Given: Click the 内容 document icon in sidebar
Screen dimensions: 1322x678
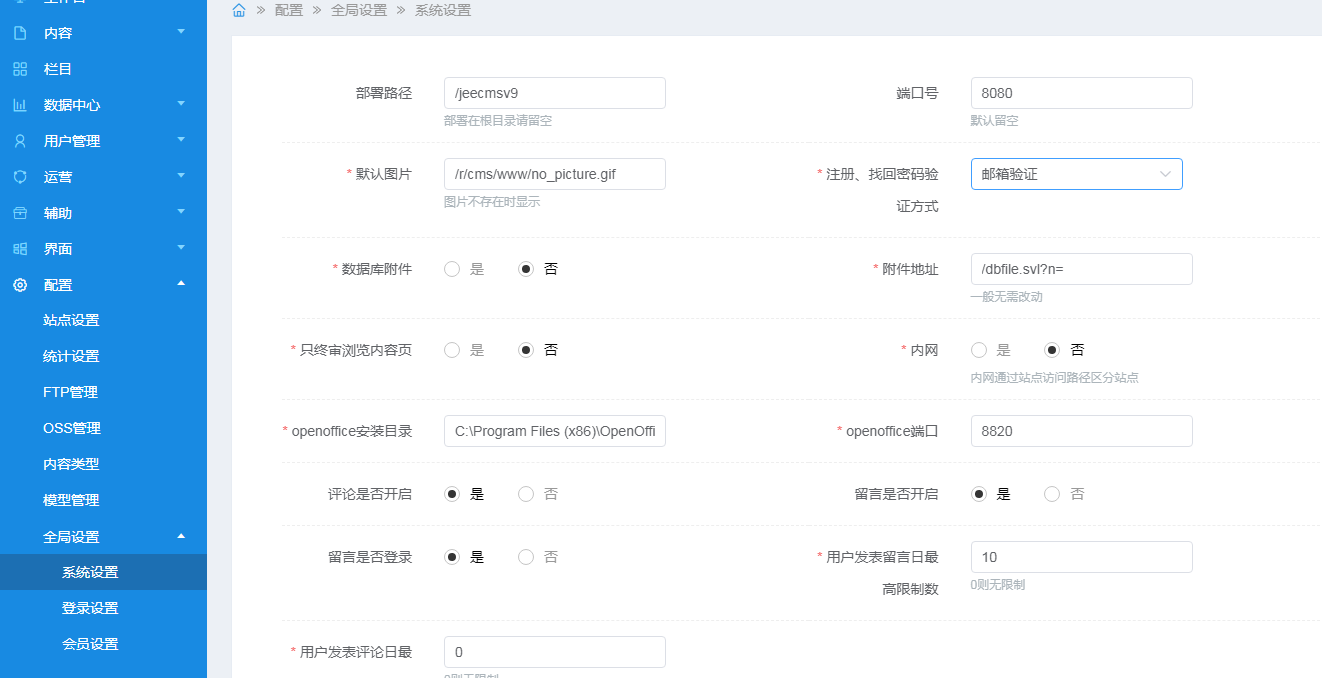Looking at the screenshot, I should [20, 33].
